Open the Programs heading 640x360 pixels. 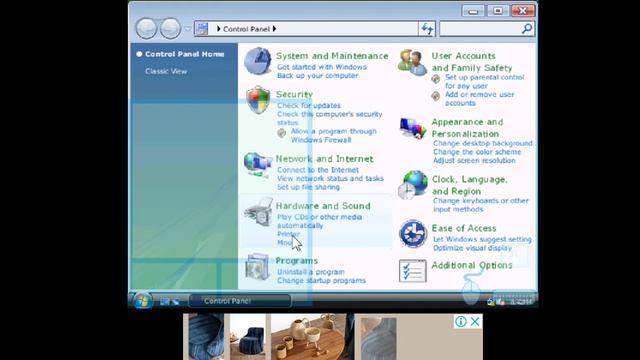(x=296, y=260)
